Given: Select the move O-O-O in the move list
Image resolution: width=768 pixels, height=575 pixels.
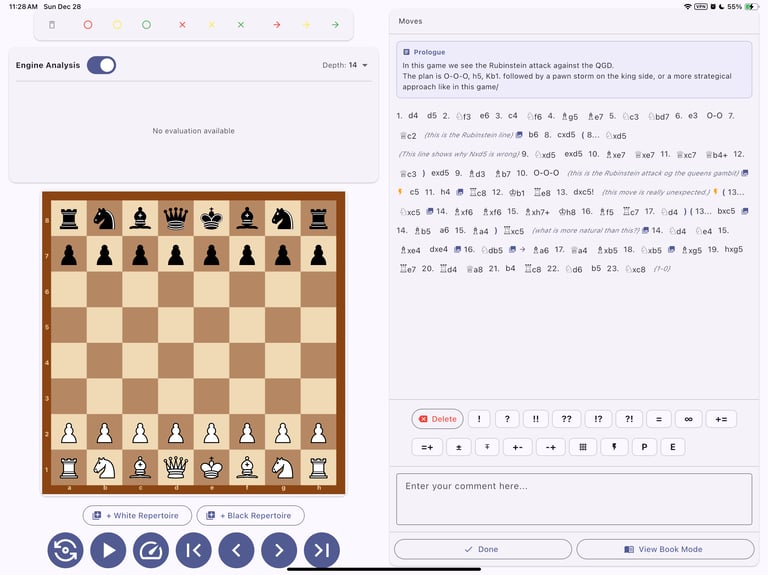Looking at the screenshot, I should pyautogui.click(x=546, y=173).
